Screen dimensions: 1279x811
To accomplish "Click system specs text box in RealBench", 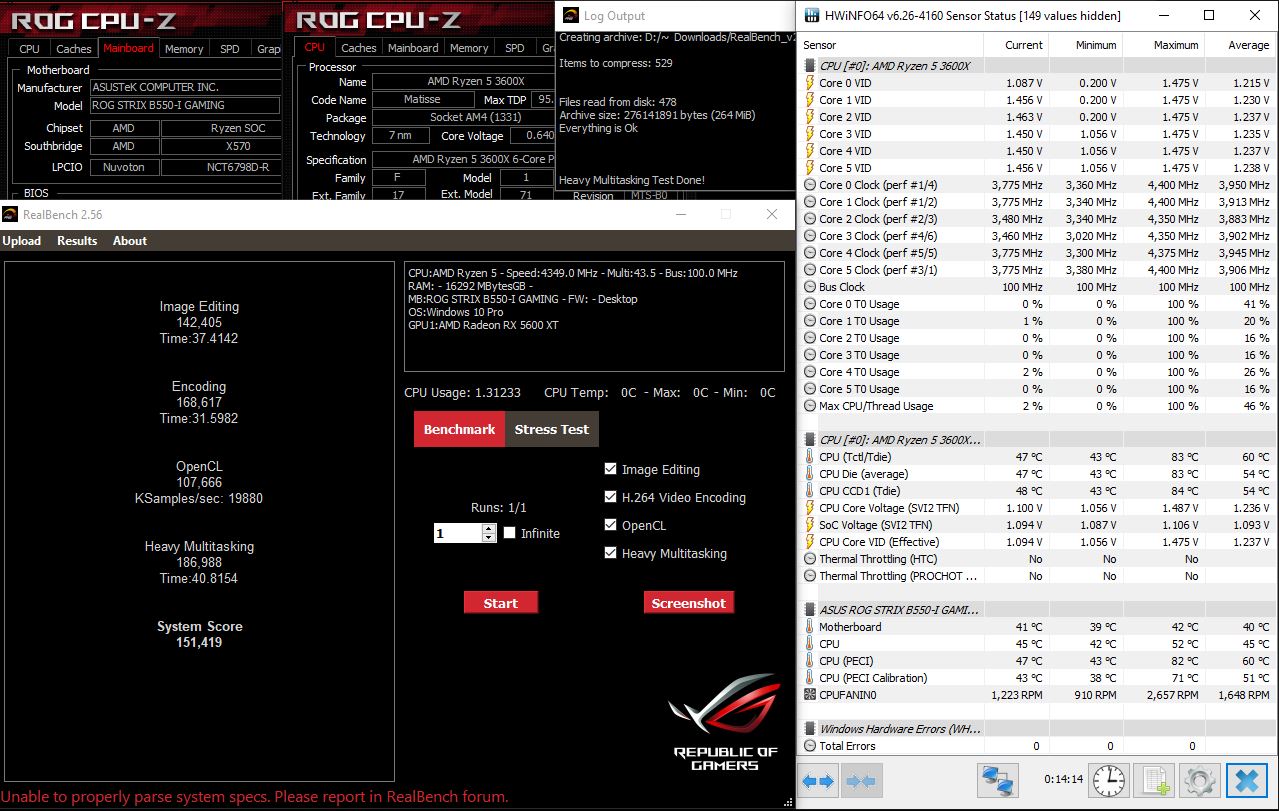I will (x=594, y=317).
